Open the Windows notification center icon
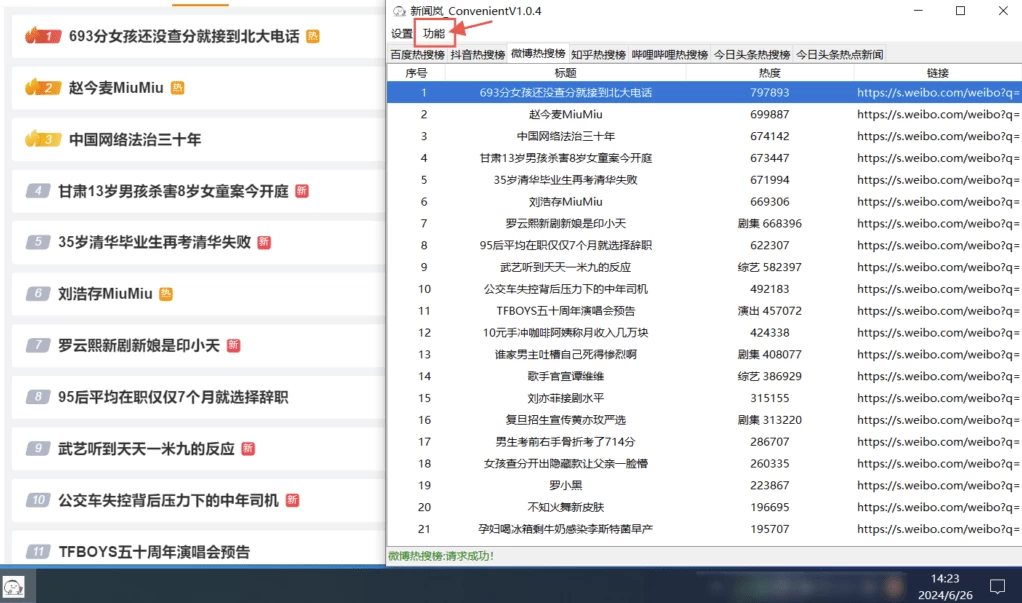The width and height of the screenshot is (1022, 603). (x=997, y=586)
